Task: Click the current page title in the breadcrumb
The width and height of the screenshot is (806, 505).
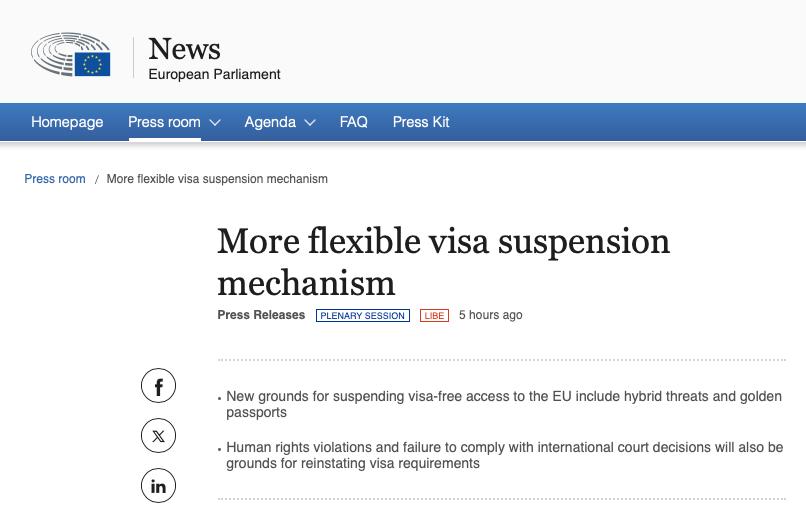Action: [217, 179]
